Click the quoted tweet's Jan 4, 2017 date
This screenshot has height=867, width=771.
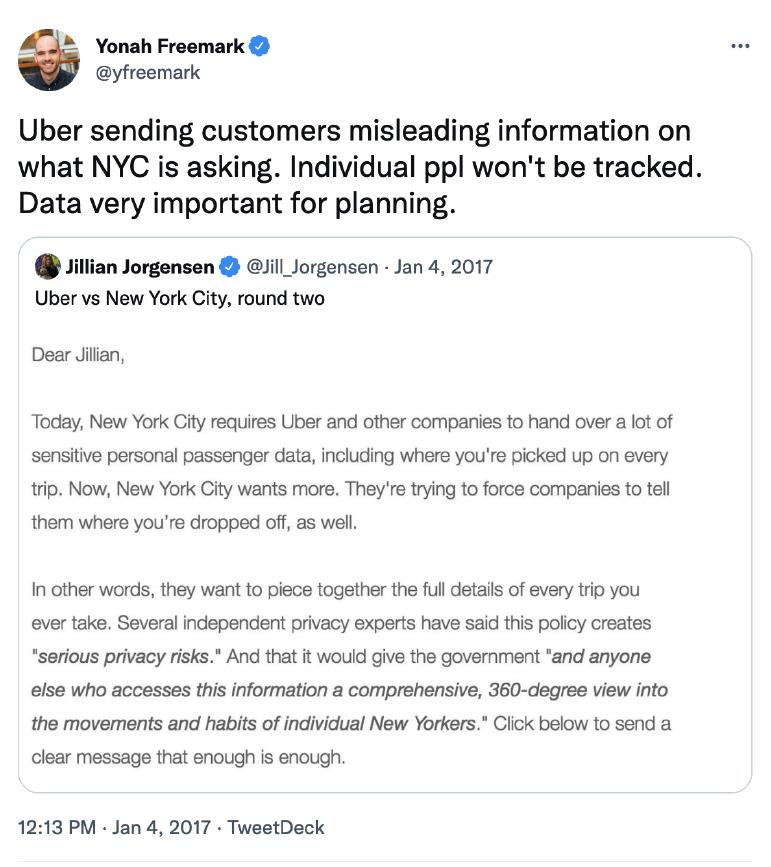click(443, 267)
